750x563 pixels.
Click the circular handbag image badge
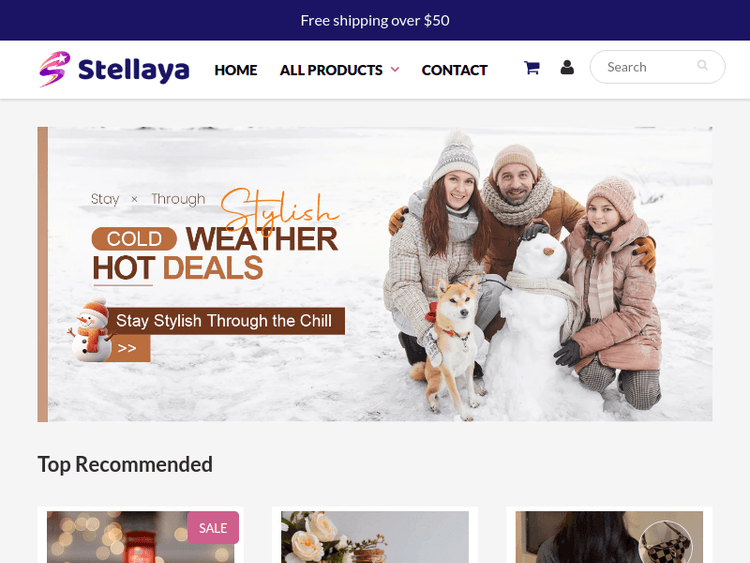pos(665,544)
